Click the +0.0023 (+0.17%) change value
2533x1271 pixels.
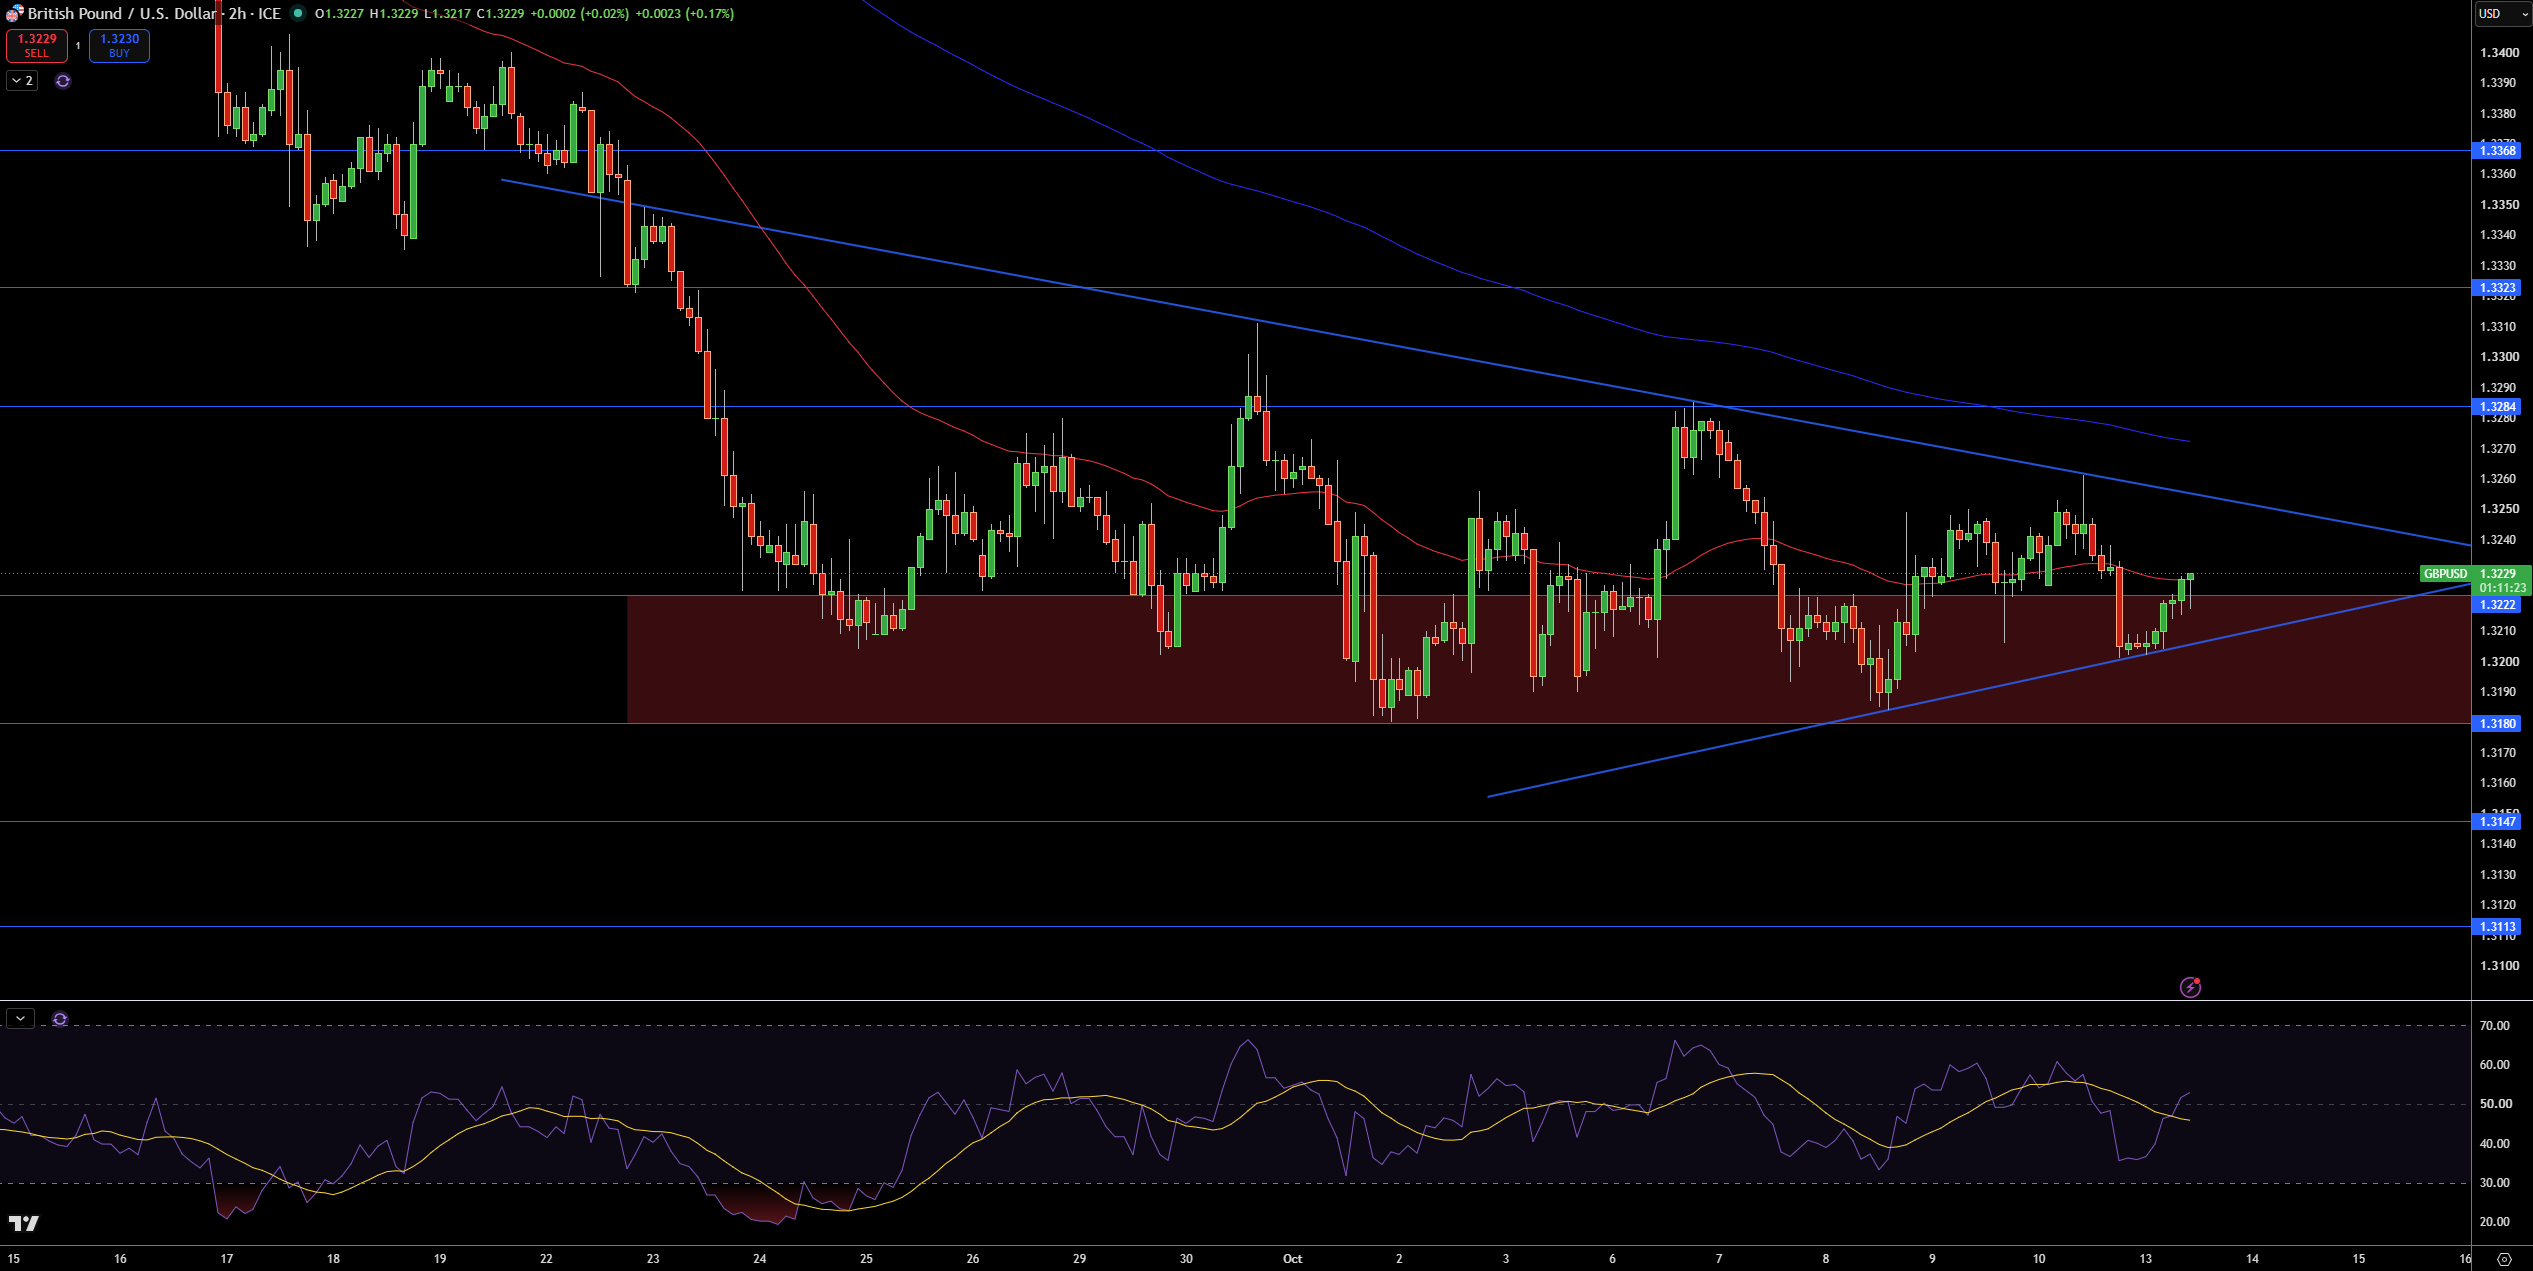685,14
